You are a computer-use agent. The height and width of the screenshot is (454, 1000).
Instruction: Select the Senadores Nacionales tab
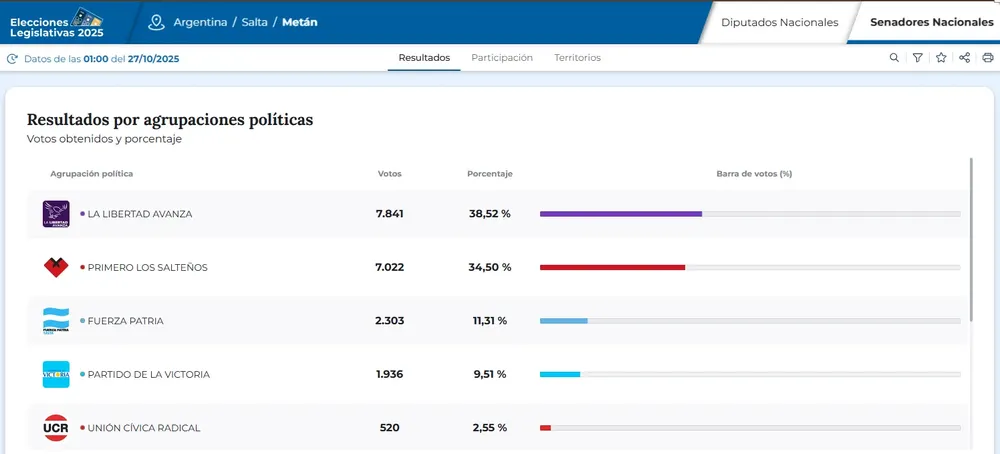pos(930,22)
